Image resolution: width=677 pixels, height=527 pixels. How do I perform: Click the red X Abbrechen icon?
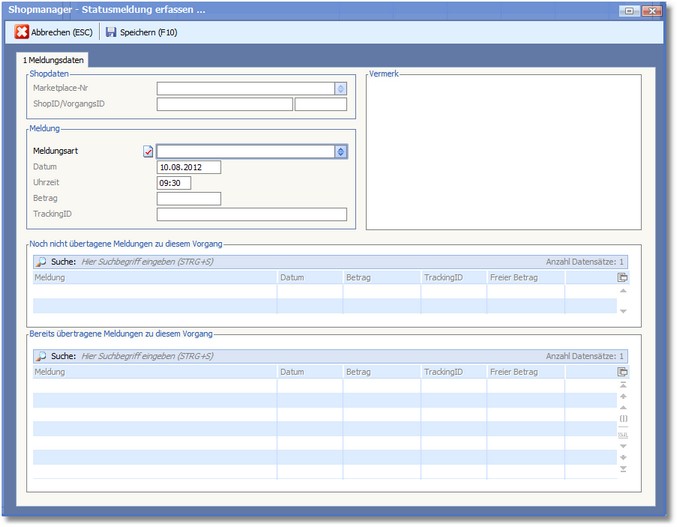tap(22, 32)
